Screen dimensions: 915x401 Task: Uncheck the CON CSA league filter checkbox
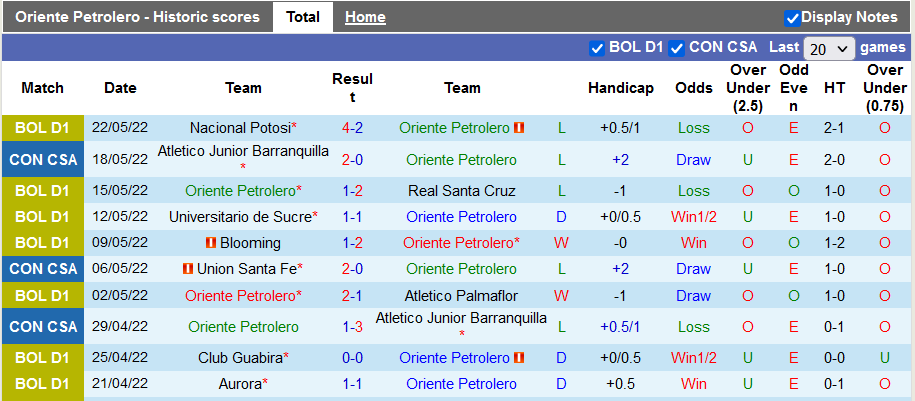pyautogui.click(x=677, y=47)
